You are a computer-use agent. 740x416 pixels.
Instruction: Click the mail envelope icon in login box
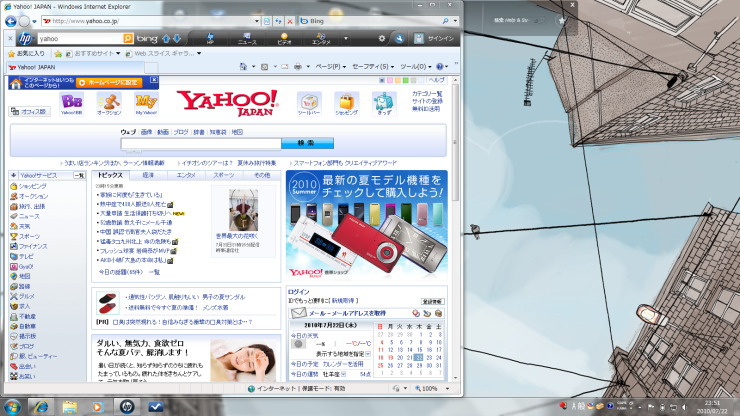pos(298,313)
